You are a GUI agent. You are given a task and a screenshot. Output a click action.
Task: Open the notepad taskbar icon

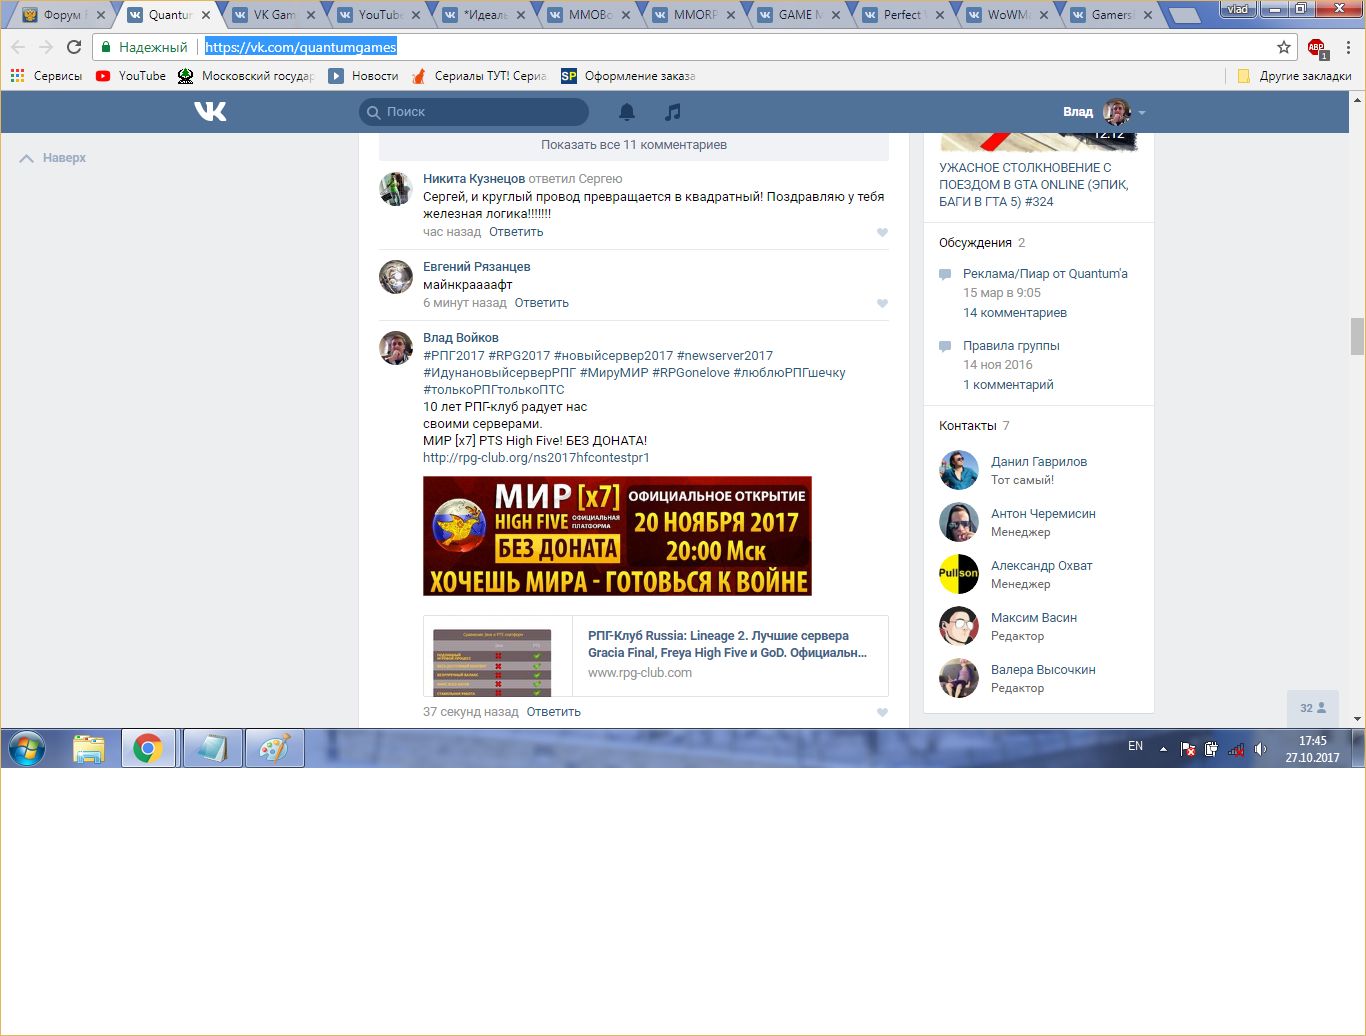click(x=212, y=748)
